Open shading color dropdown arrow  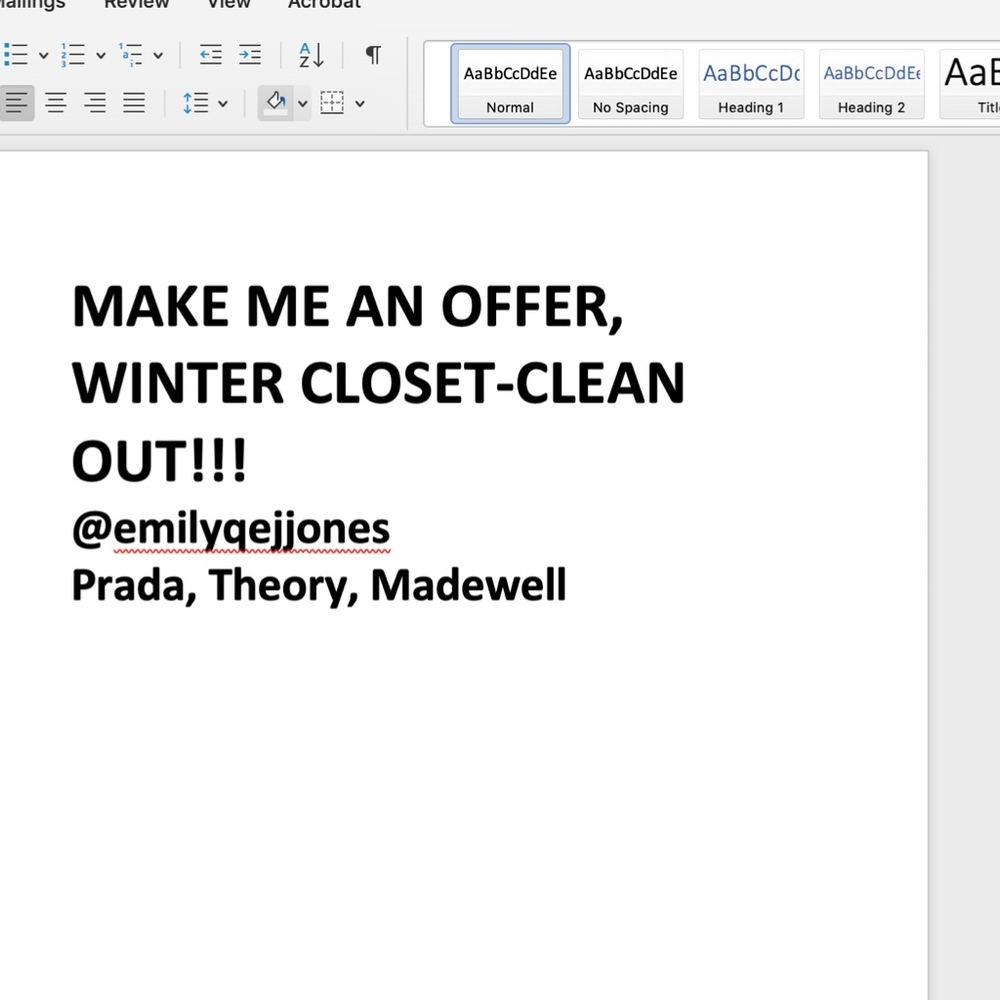tap(303, 103)
